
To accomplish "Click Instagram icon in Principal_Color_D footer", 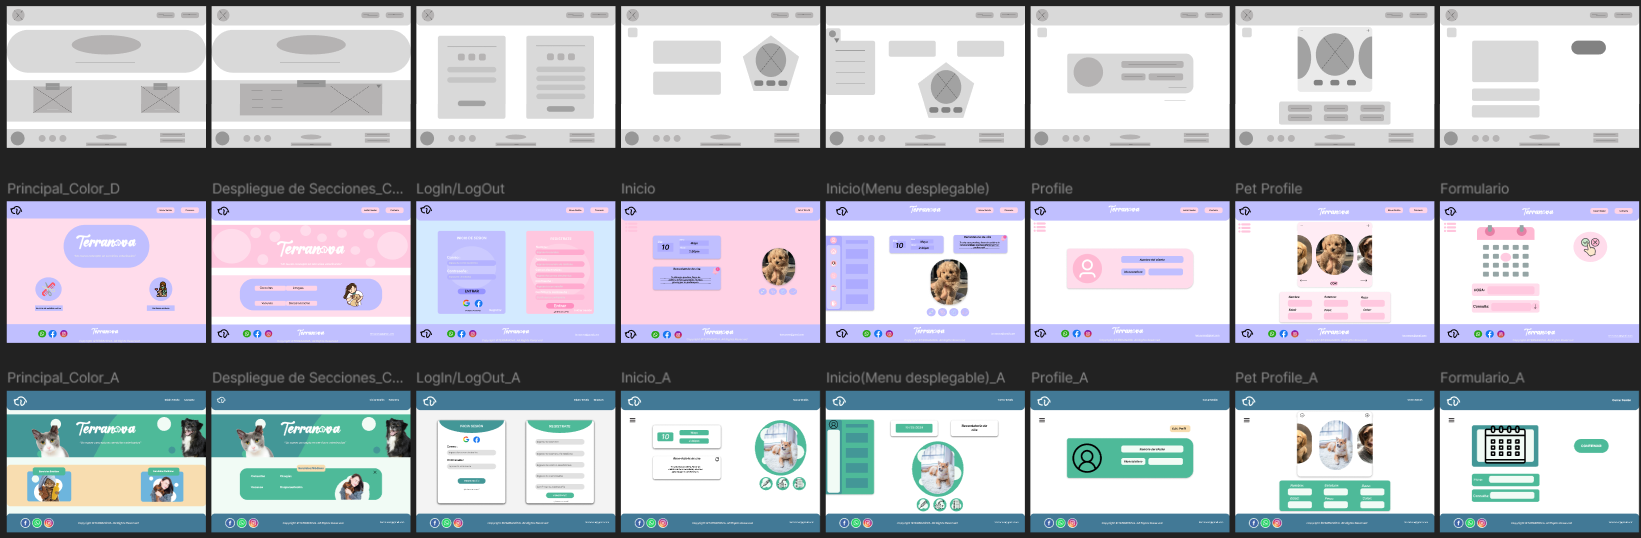I will pos(64,333).
